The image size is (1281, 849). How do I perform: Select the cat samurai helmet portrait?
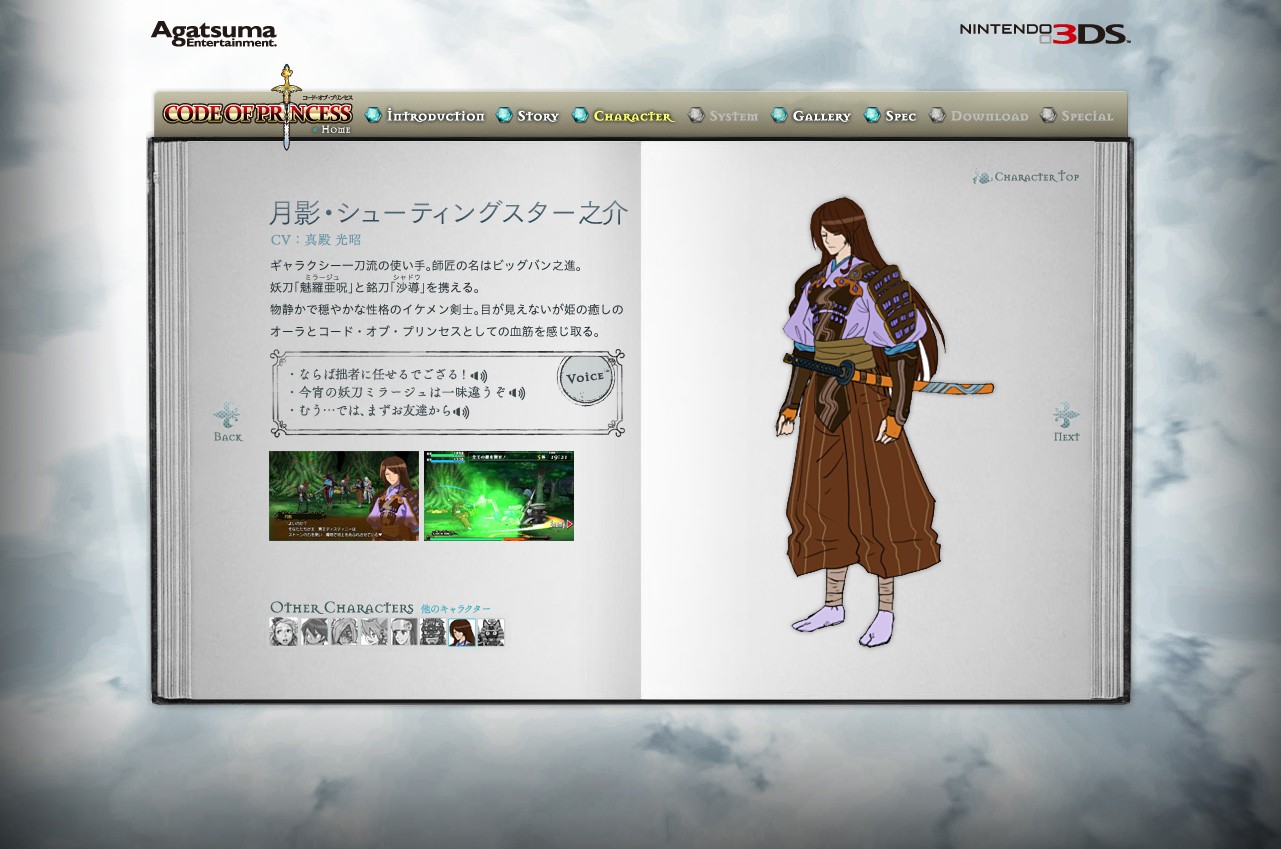[x=491, y=632]
